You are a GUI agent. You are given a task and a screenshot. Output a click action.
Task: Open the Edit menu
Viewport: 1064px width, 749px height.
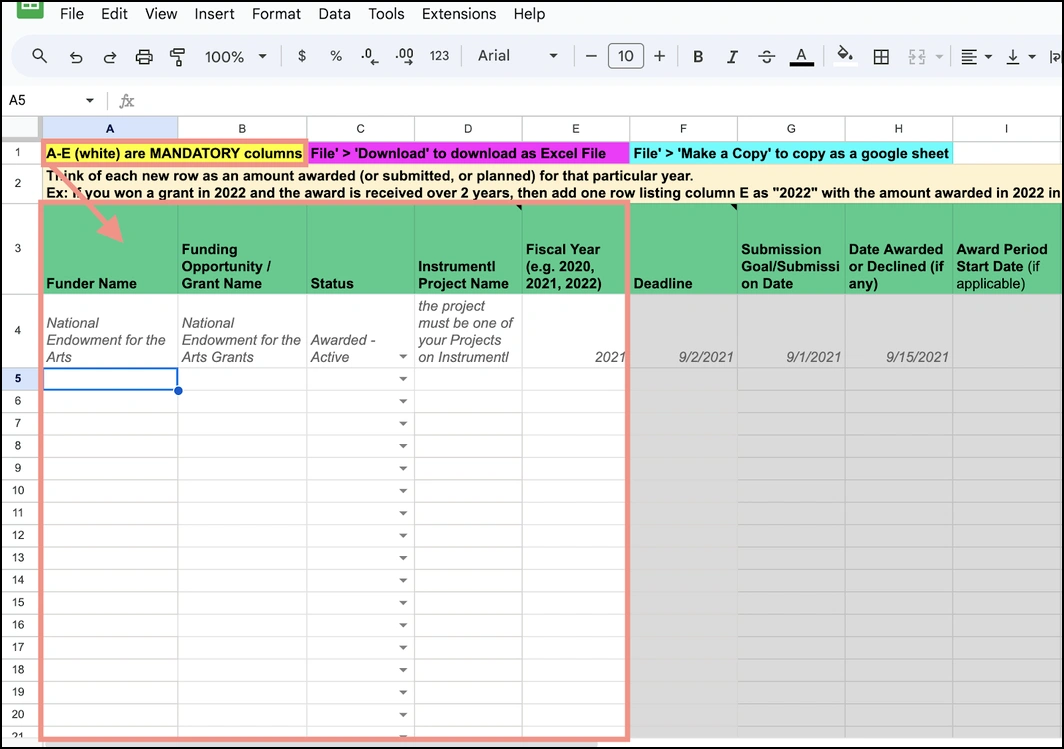point(114,14)
